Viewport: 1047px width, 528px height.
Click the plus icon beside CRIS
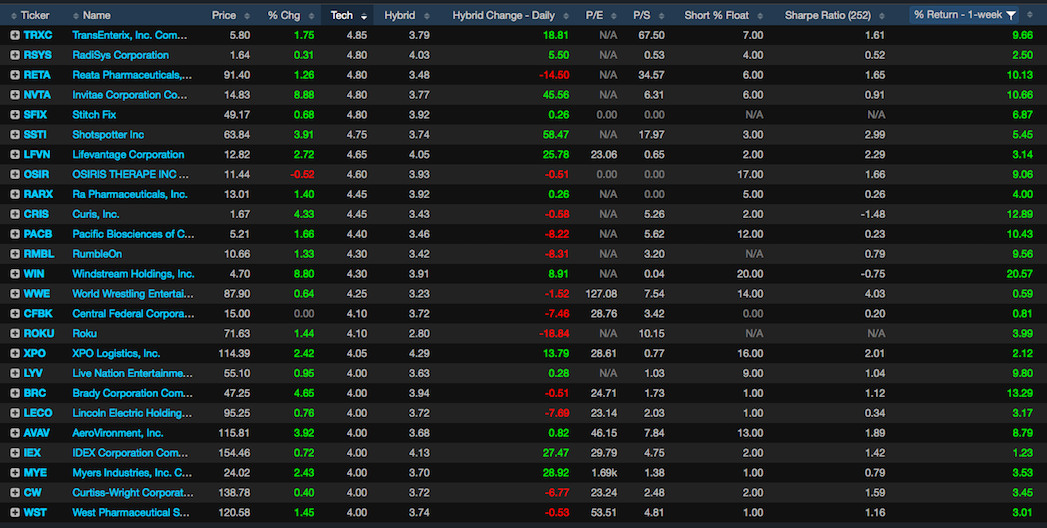pyautogui.click(x=15, y=214)
